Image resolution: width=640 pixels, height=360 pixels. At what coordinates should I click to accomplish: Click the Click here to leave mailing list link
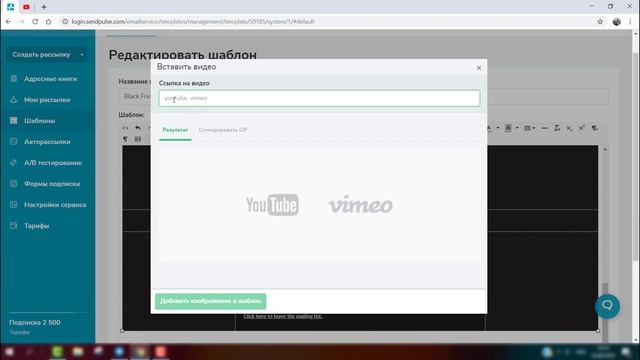pos(283,316)
